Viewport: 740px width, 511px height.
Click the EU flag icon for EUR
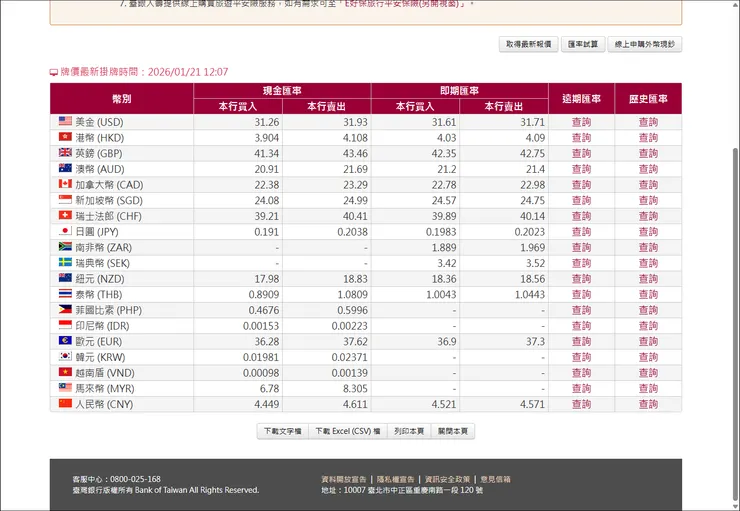pos(65,340)
